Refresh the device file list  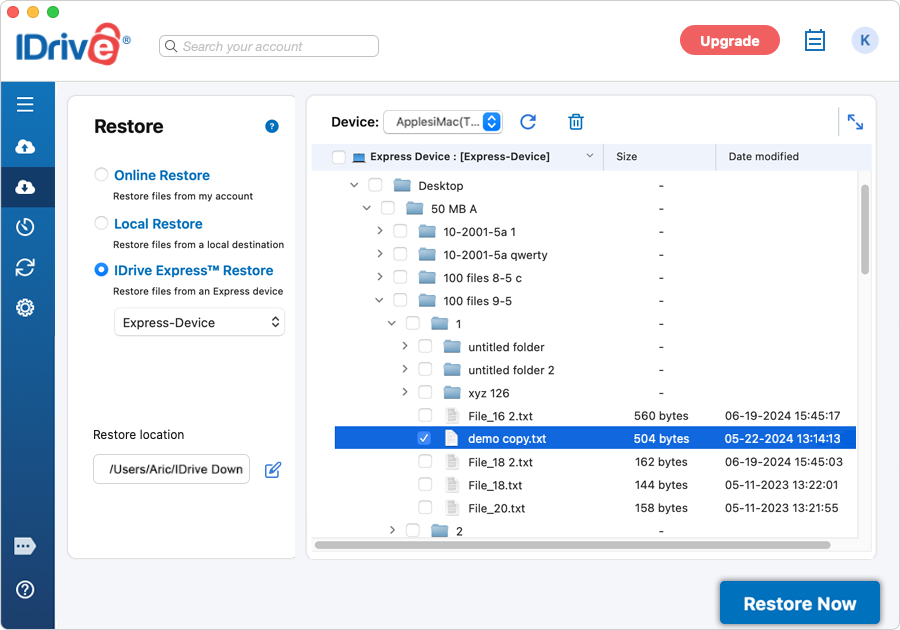(x=528, y=122)
